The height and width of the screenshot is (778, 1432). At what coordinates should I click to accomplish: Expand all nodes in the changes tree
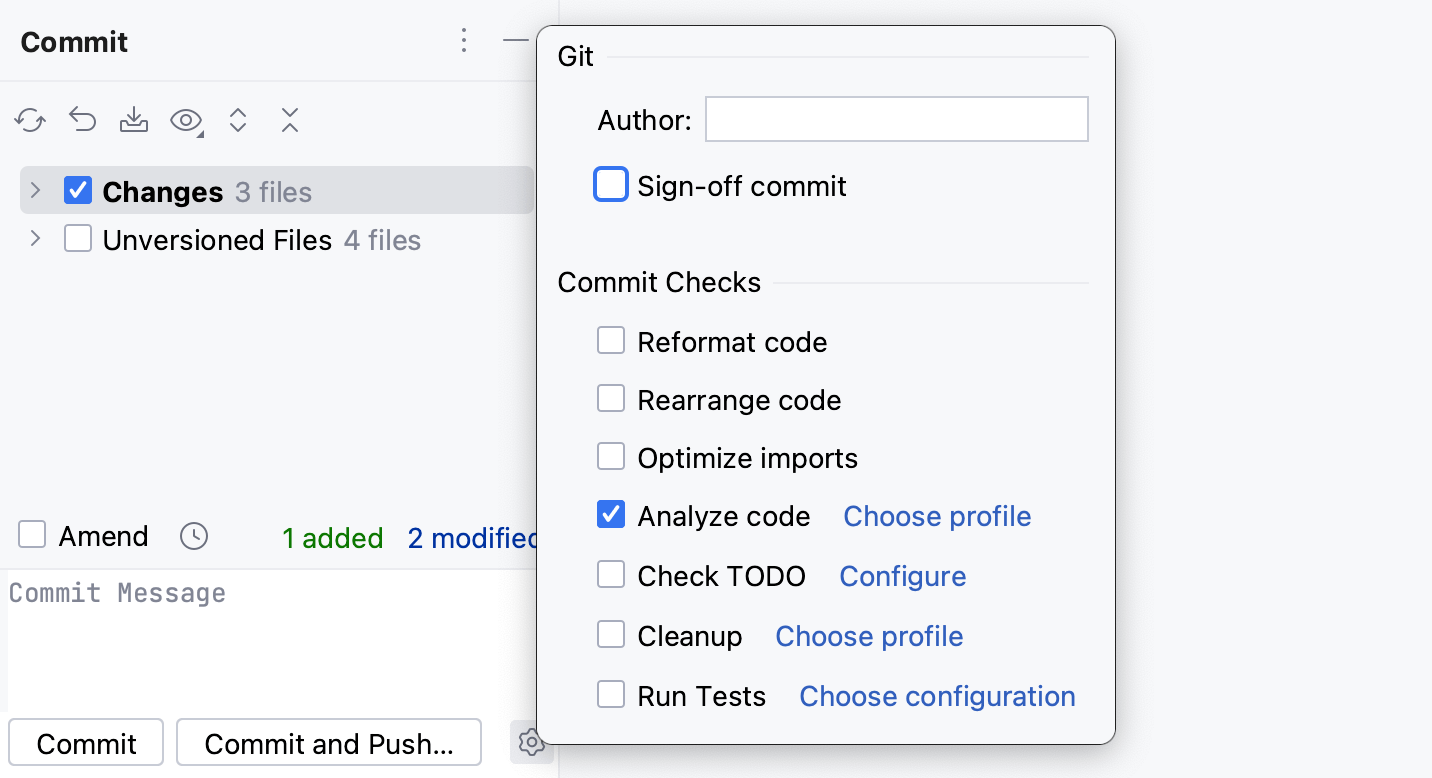237,119
